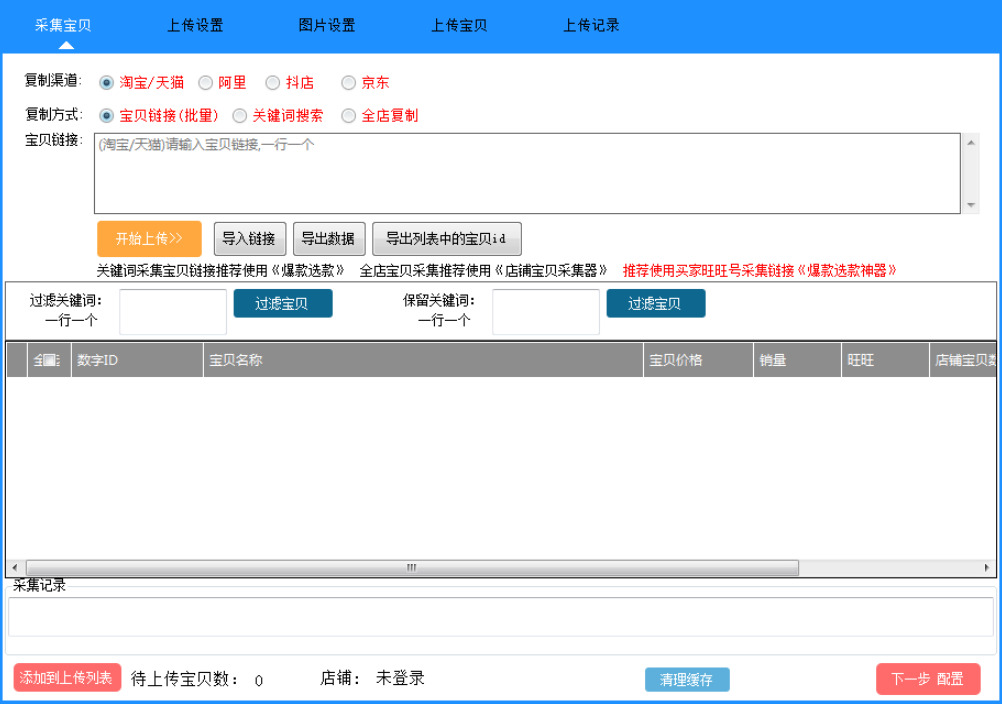The width and height of the screenshot is (1002, 704).
Task: Choose 关键词搜索 copy method
Action: pos(240,116)
